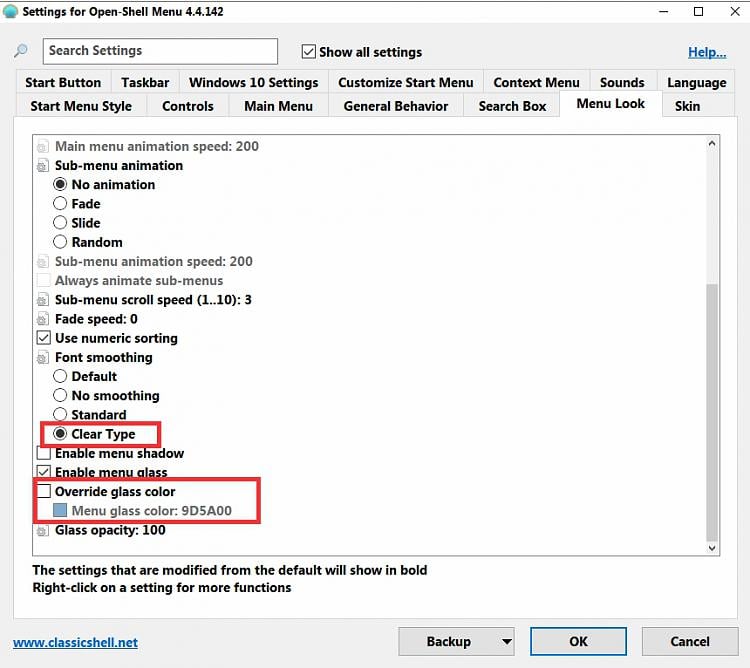
Task: Open the www.classicshell.net link
Action: point(76,642)
